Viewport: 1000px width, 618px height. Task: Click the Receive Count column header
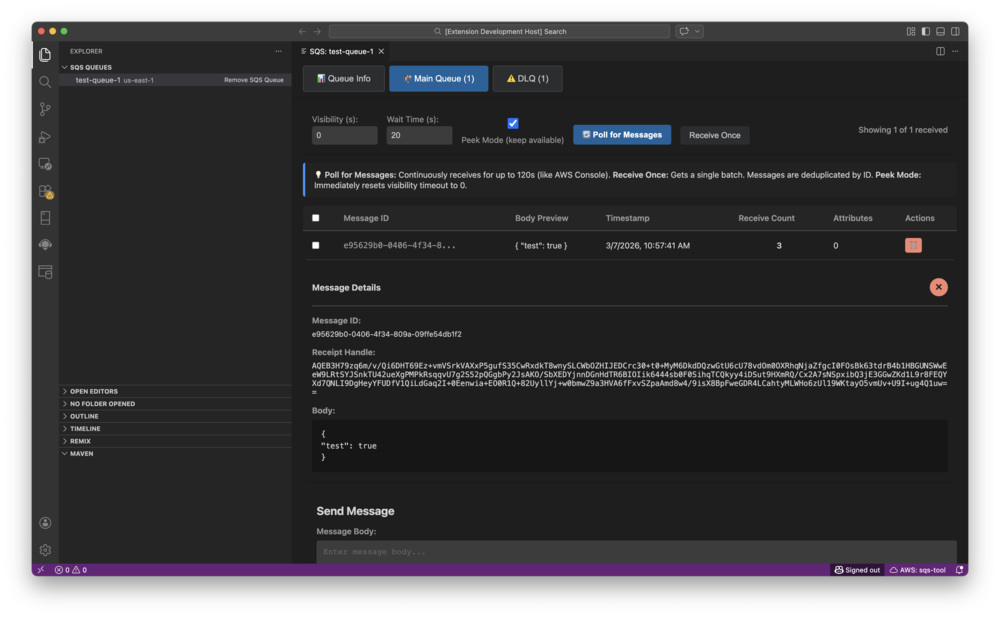tap(767, 218)
